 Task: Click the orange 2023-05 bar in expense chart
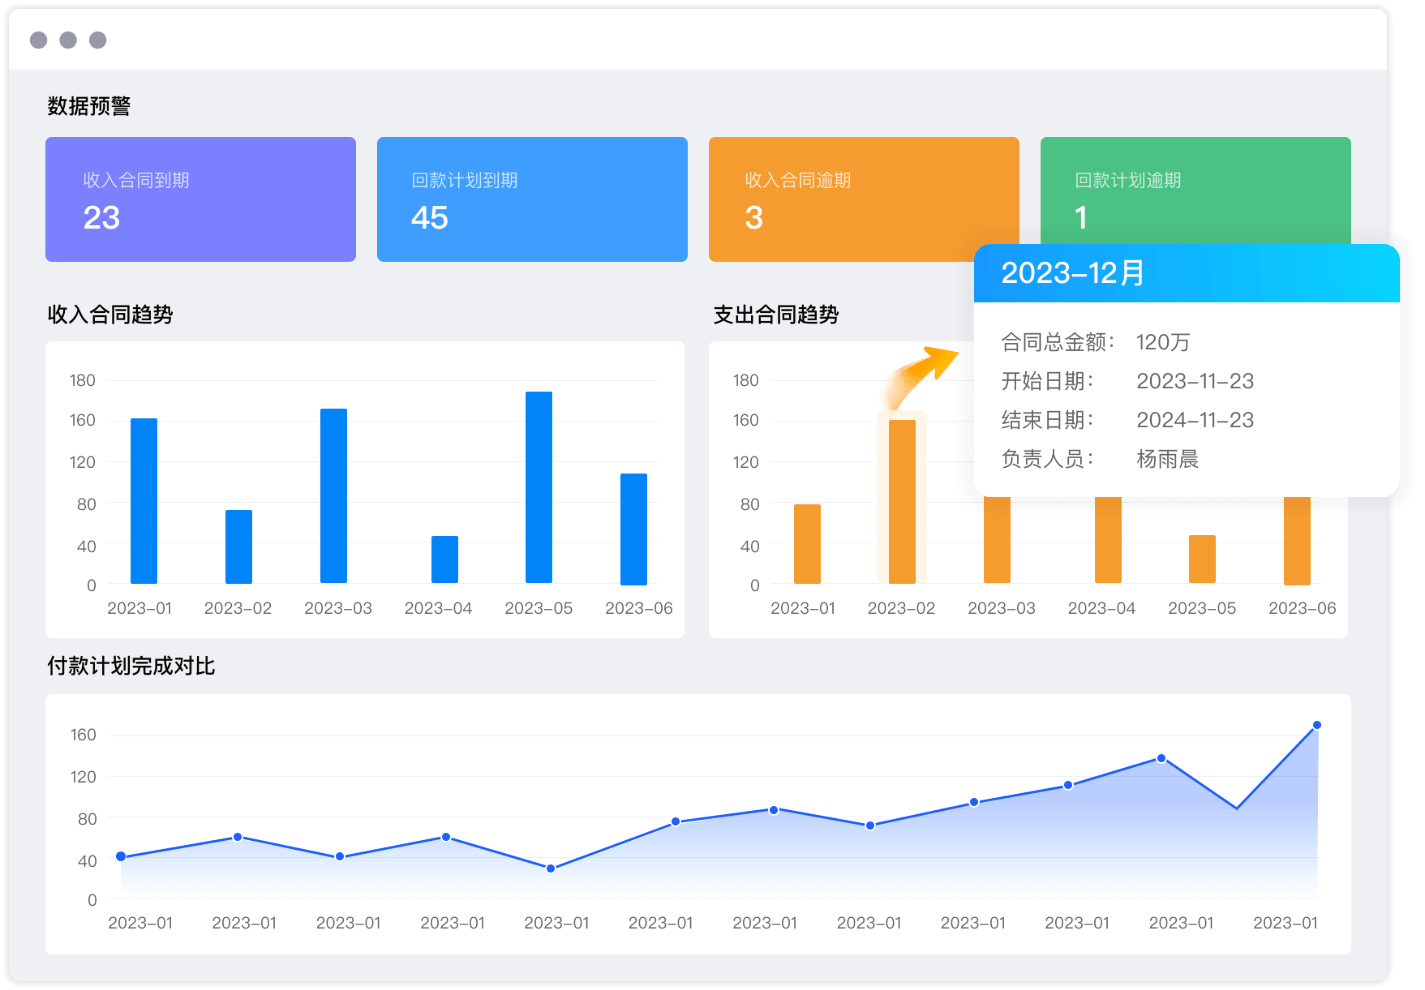1202,559
